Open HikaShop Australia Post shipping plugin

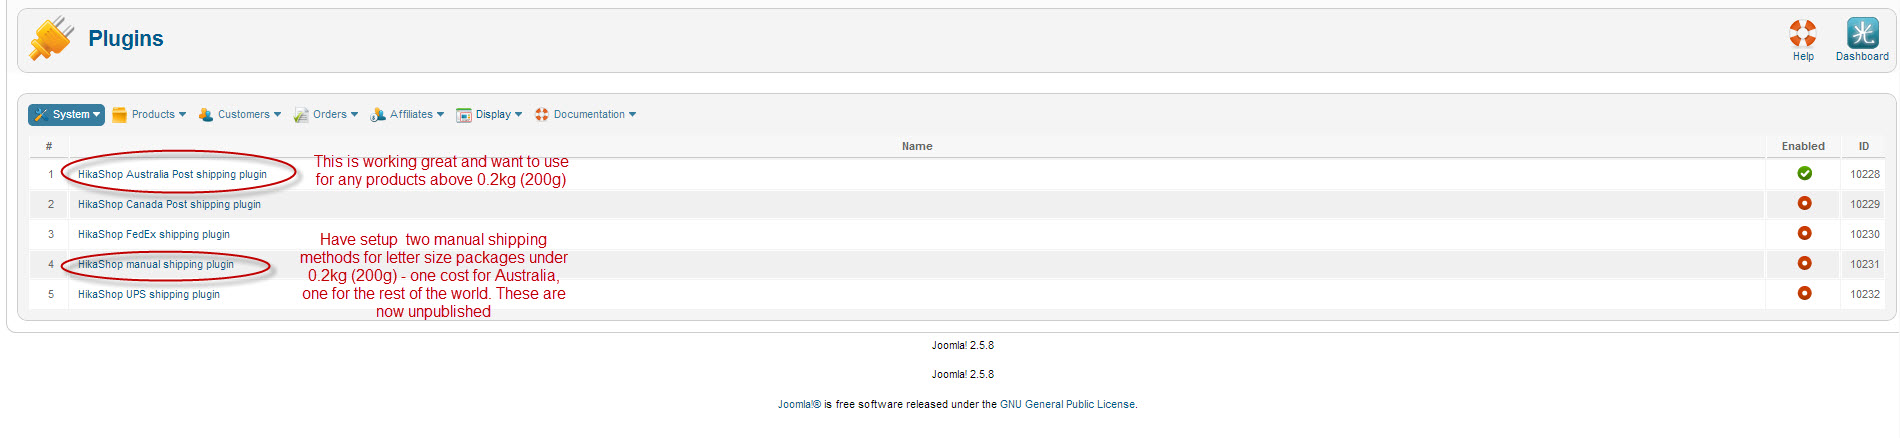click(x=172, y=175)
